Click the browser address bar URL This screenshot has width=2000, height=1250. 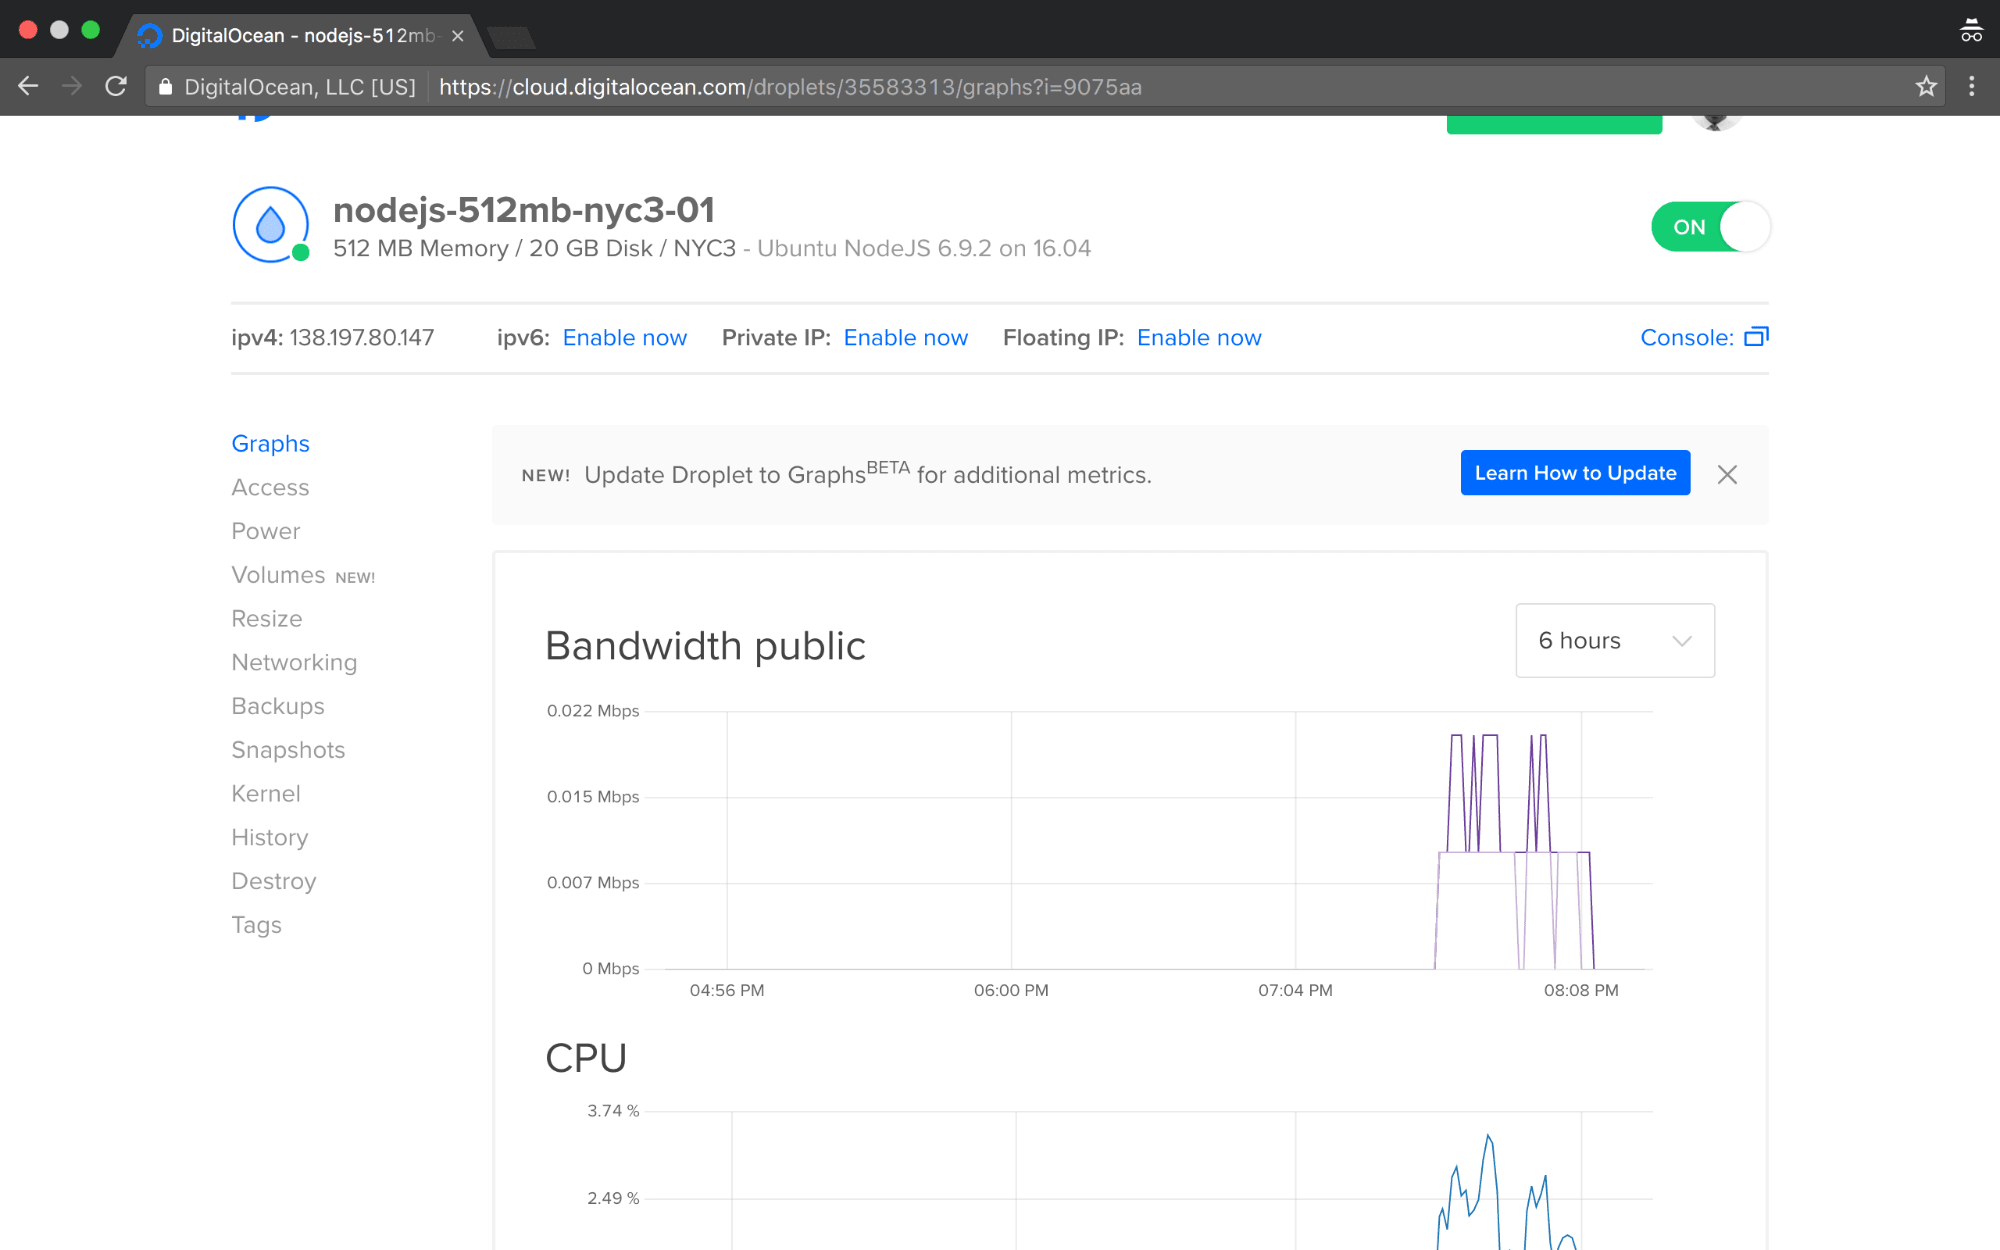coord(790,87)
